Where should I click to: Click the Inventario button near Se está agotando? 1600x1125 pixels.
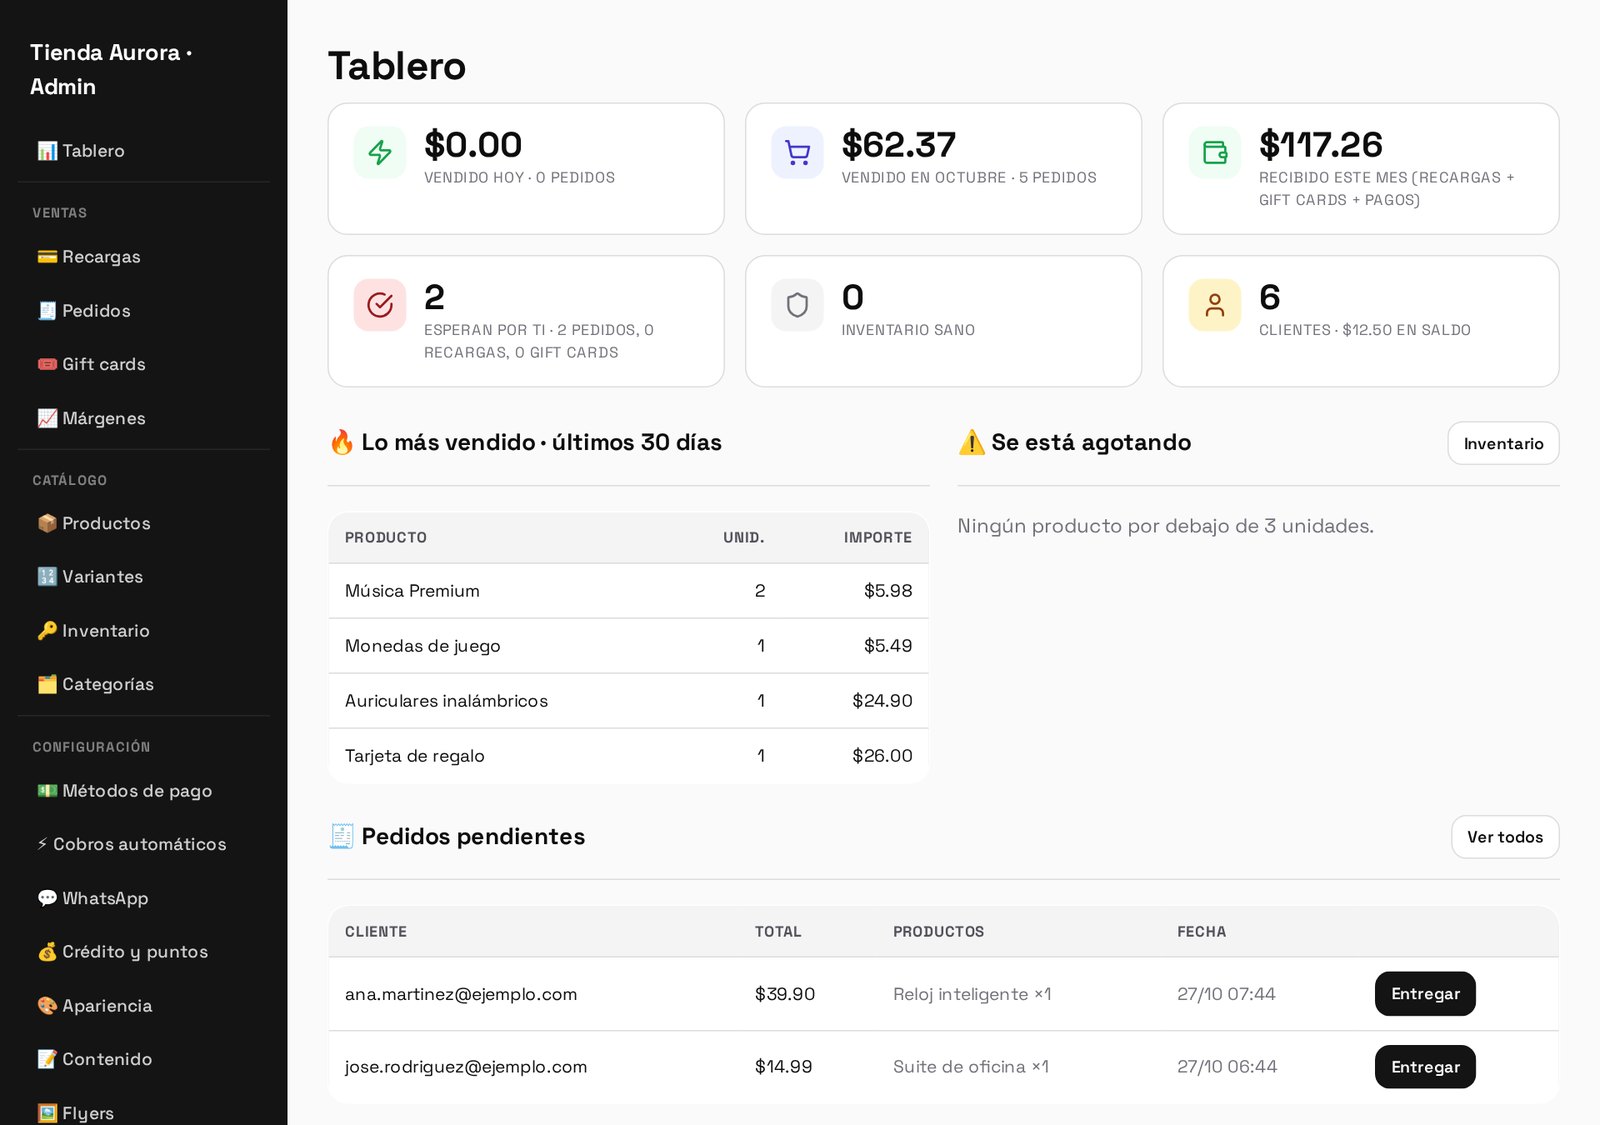[x=1503, y=443]
